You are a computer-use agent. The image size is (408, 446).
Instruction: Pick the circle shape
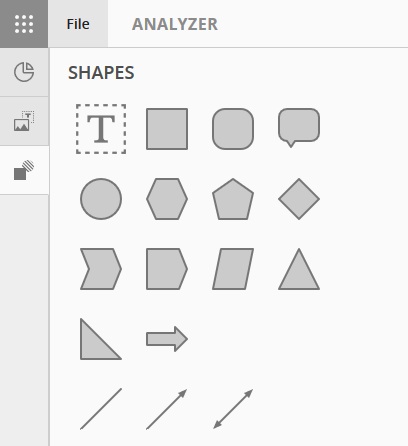[x=101, y=199]
